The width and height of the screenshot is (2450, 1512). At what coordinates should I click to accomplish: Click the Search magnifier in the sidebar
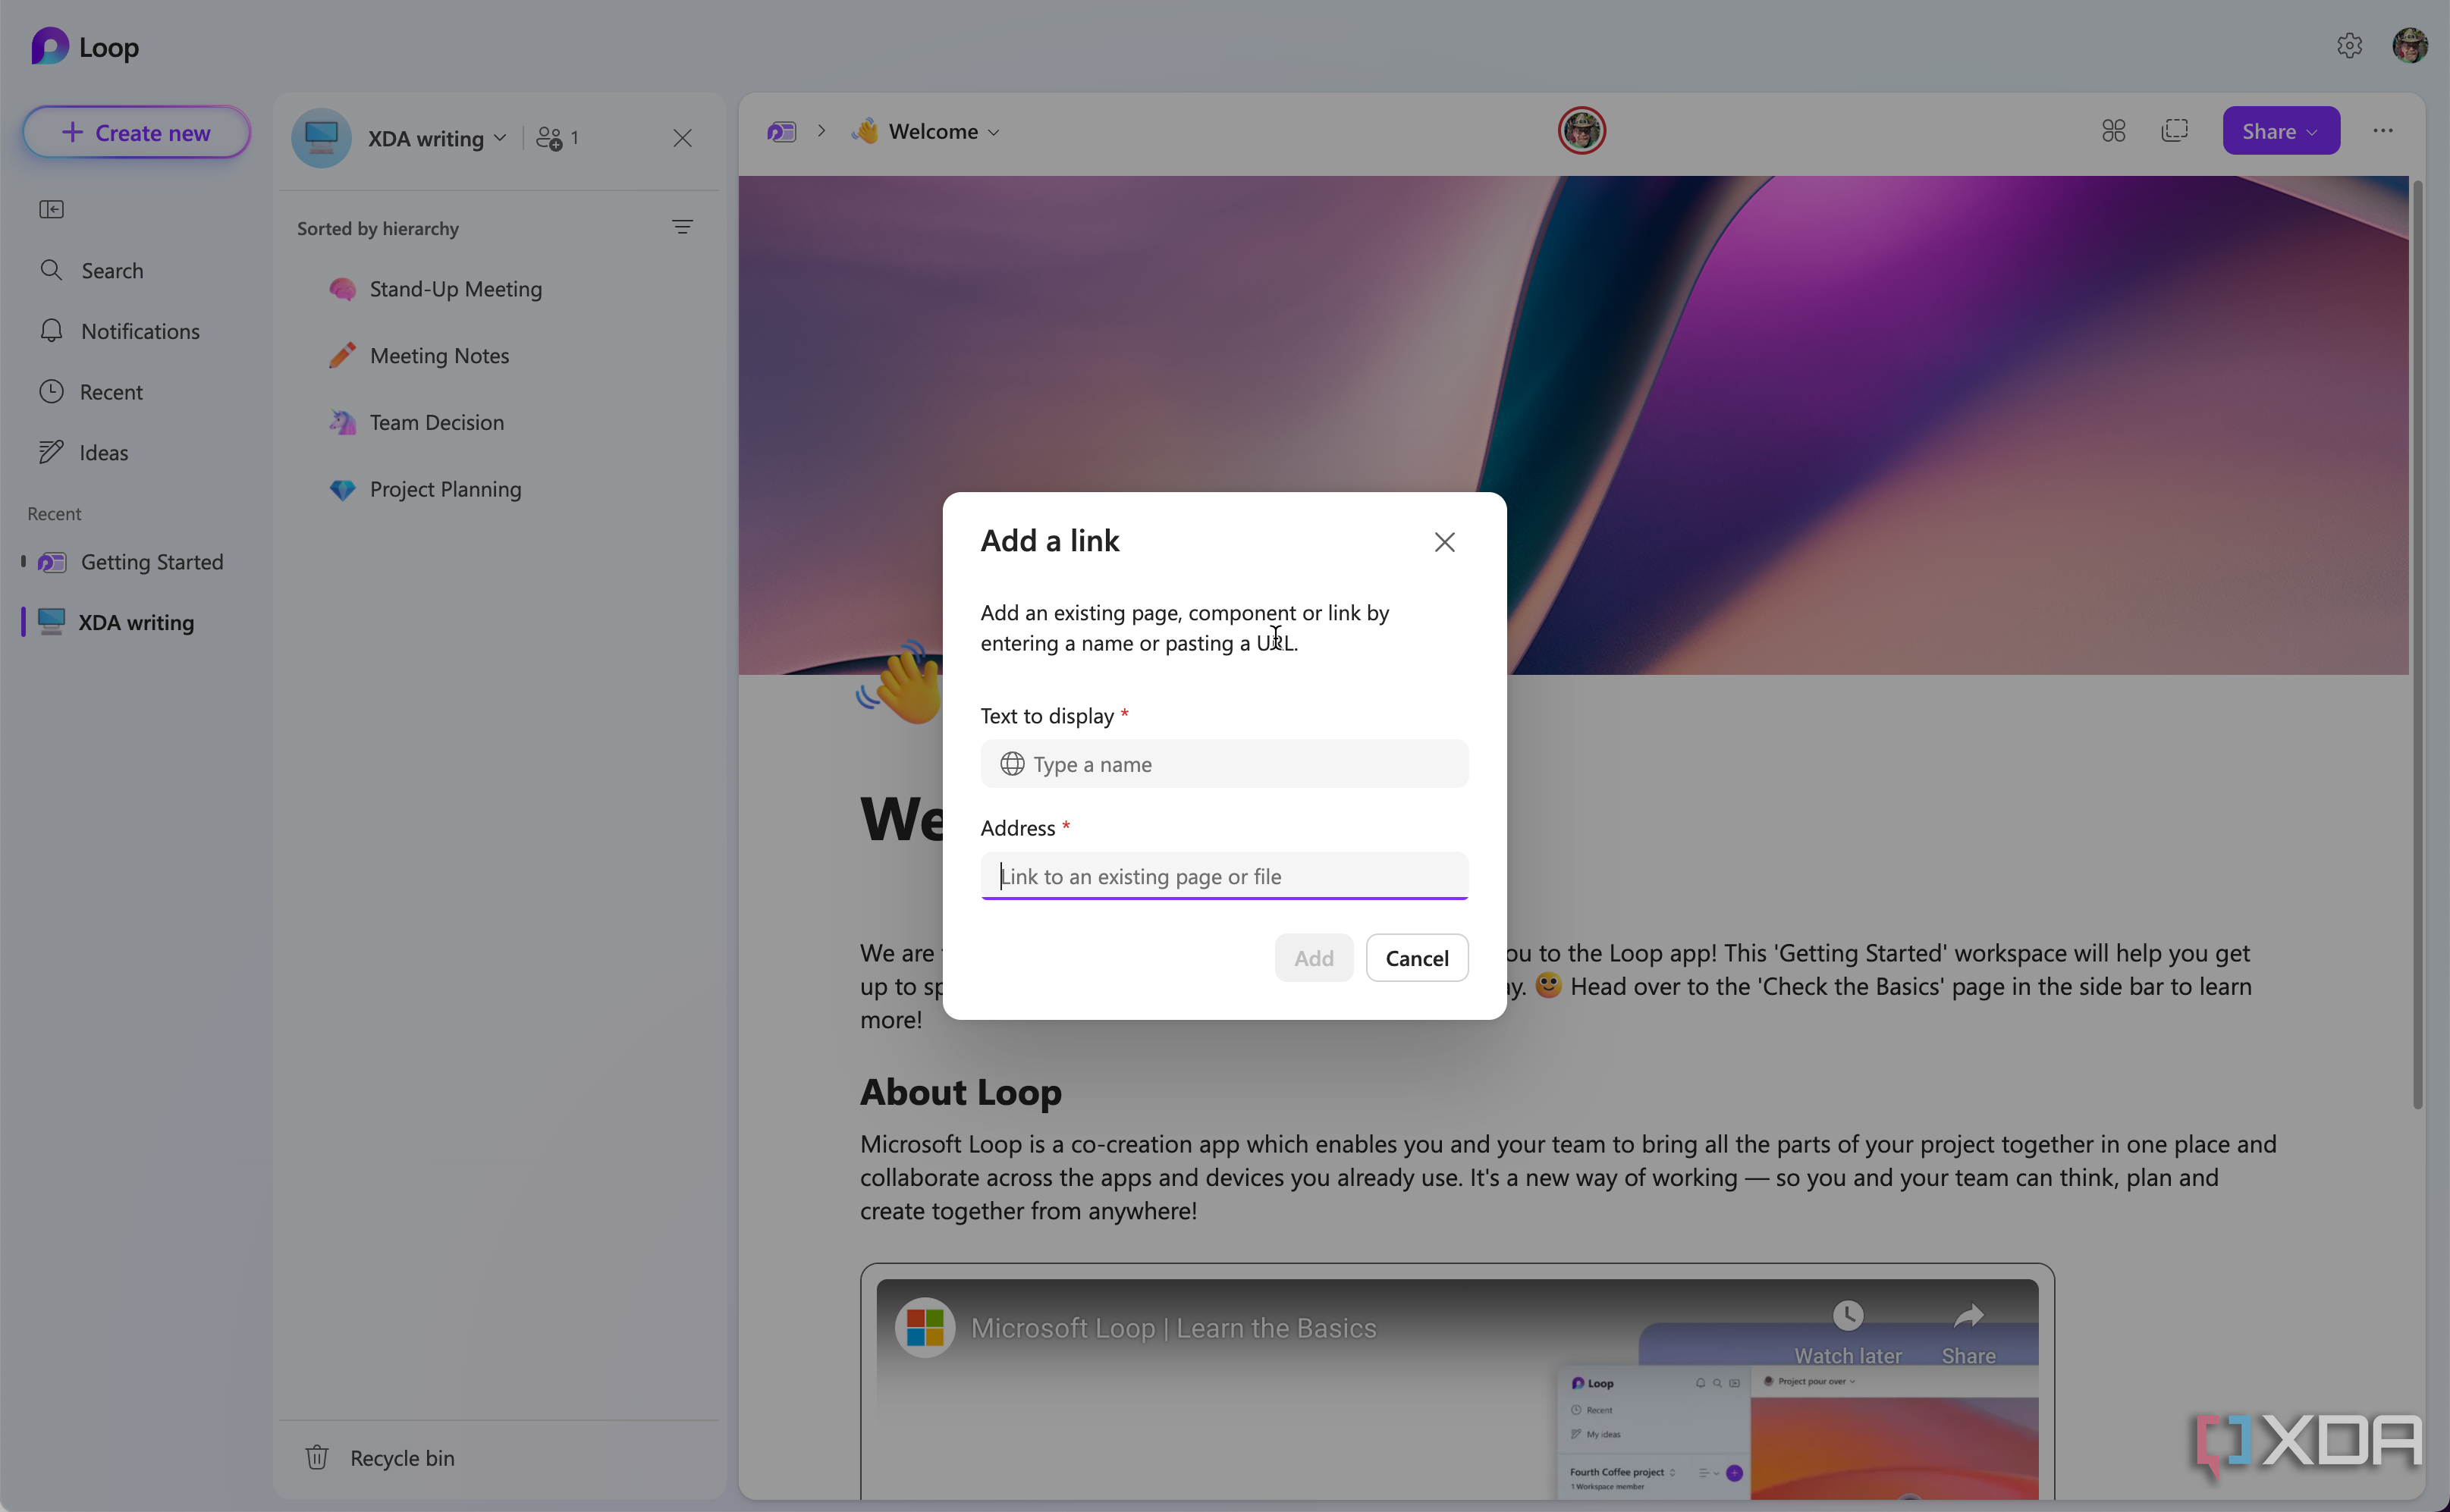51,270
